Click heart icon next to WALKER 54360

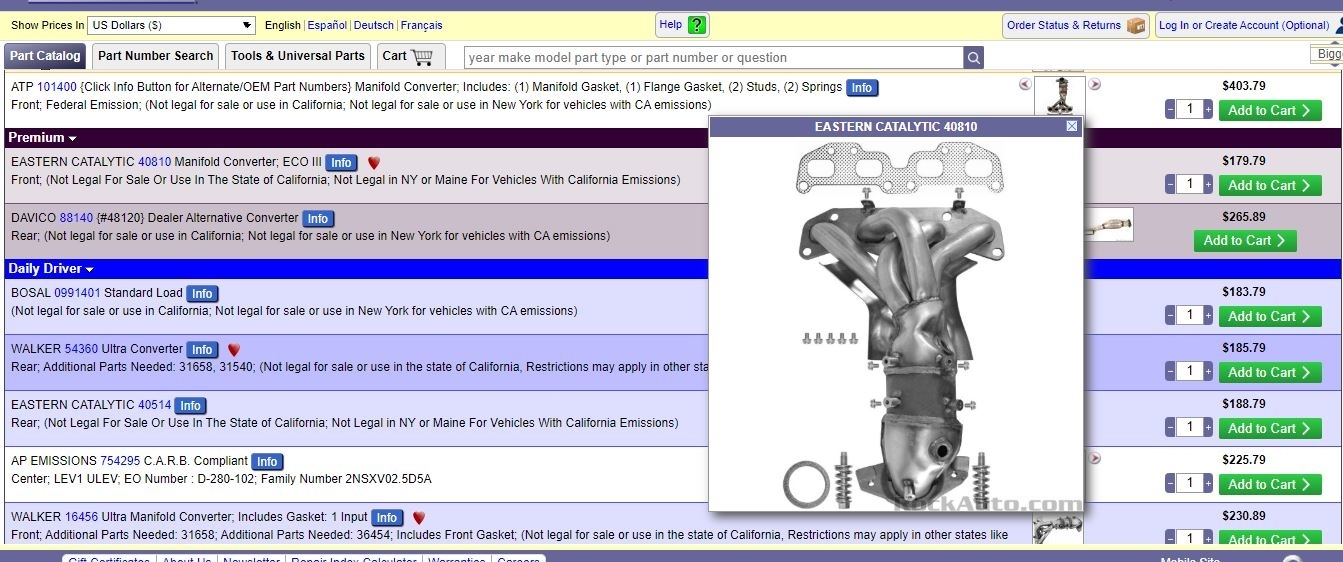click(234, 350)
